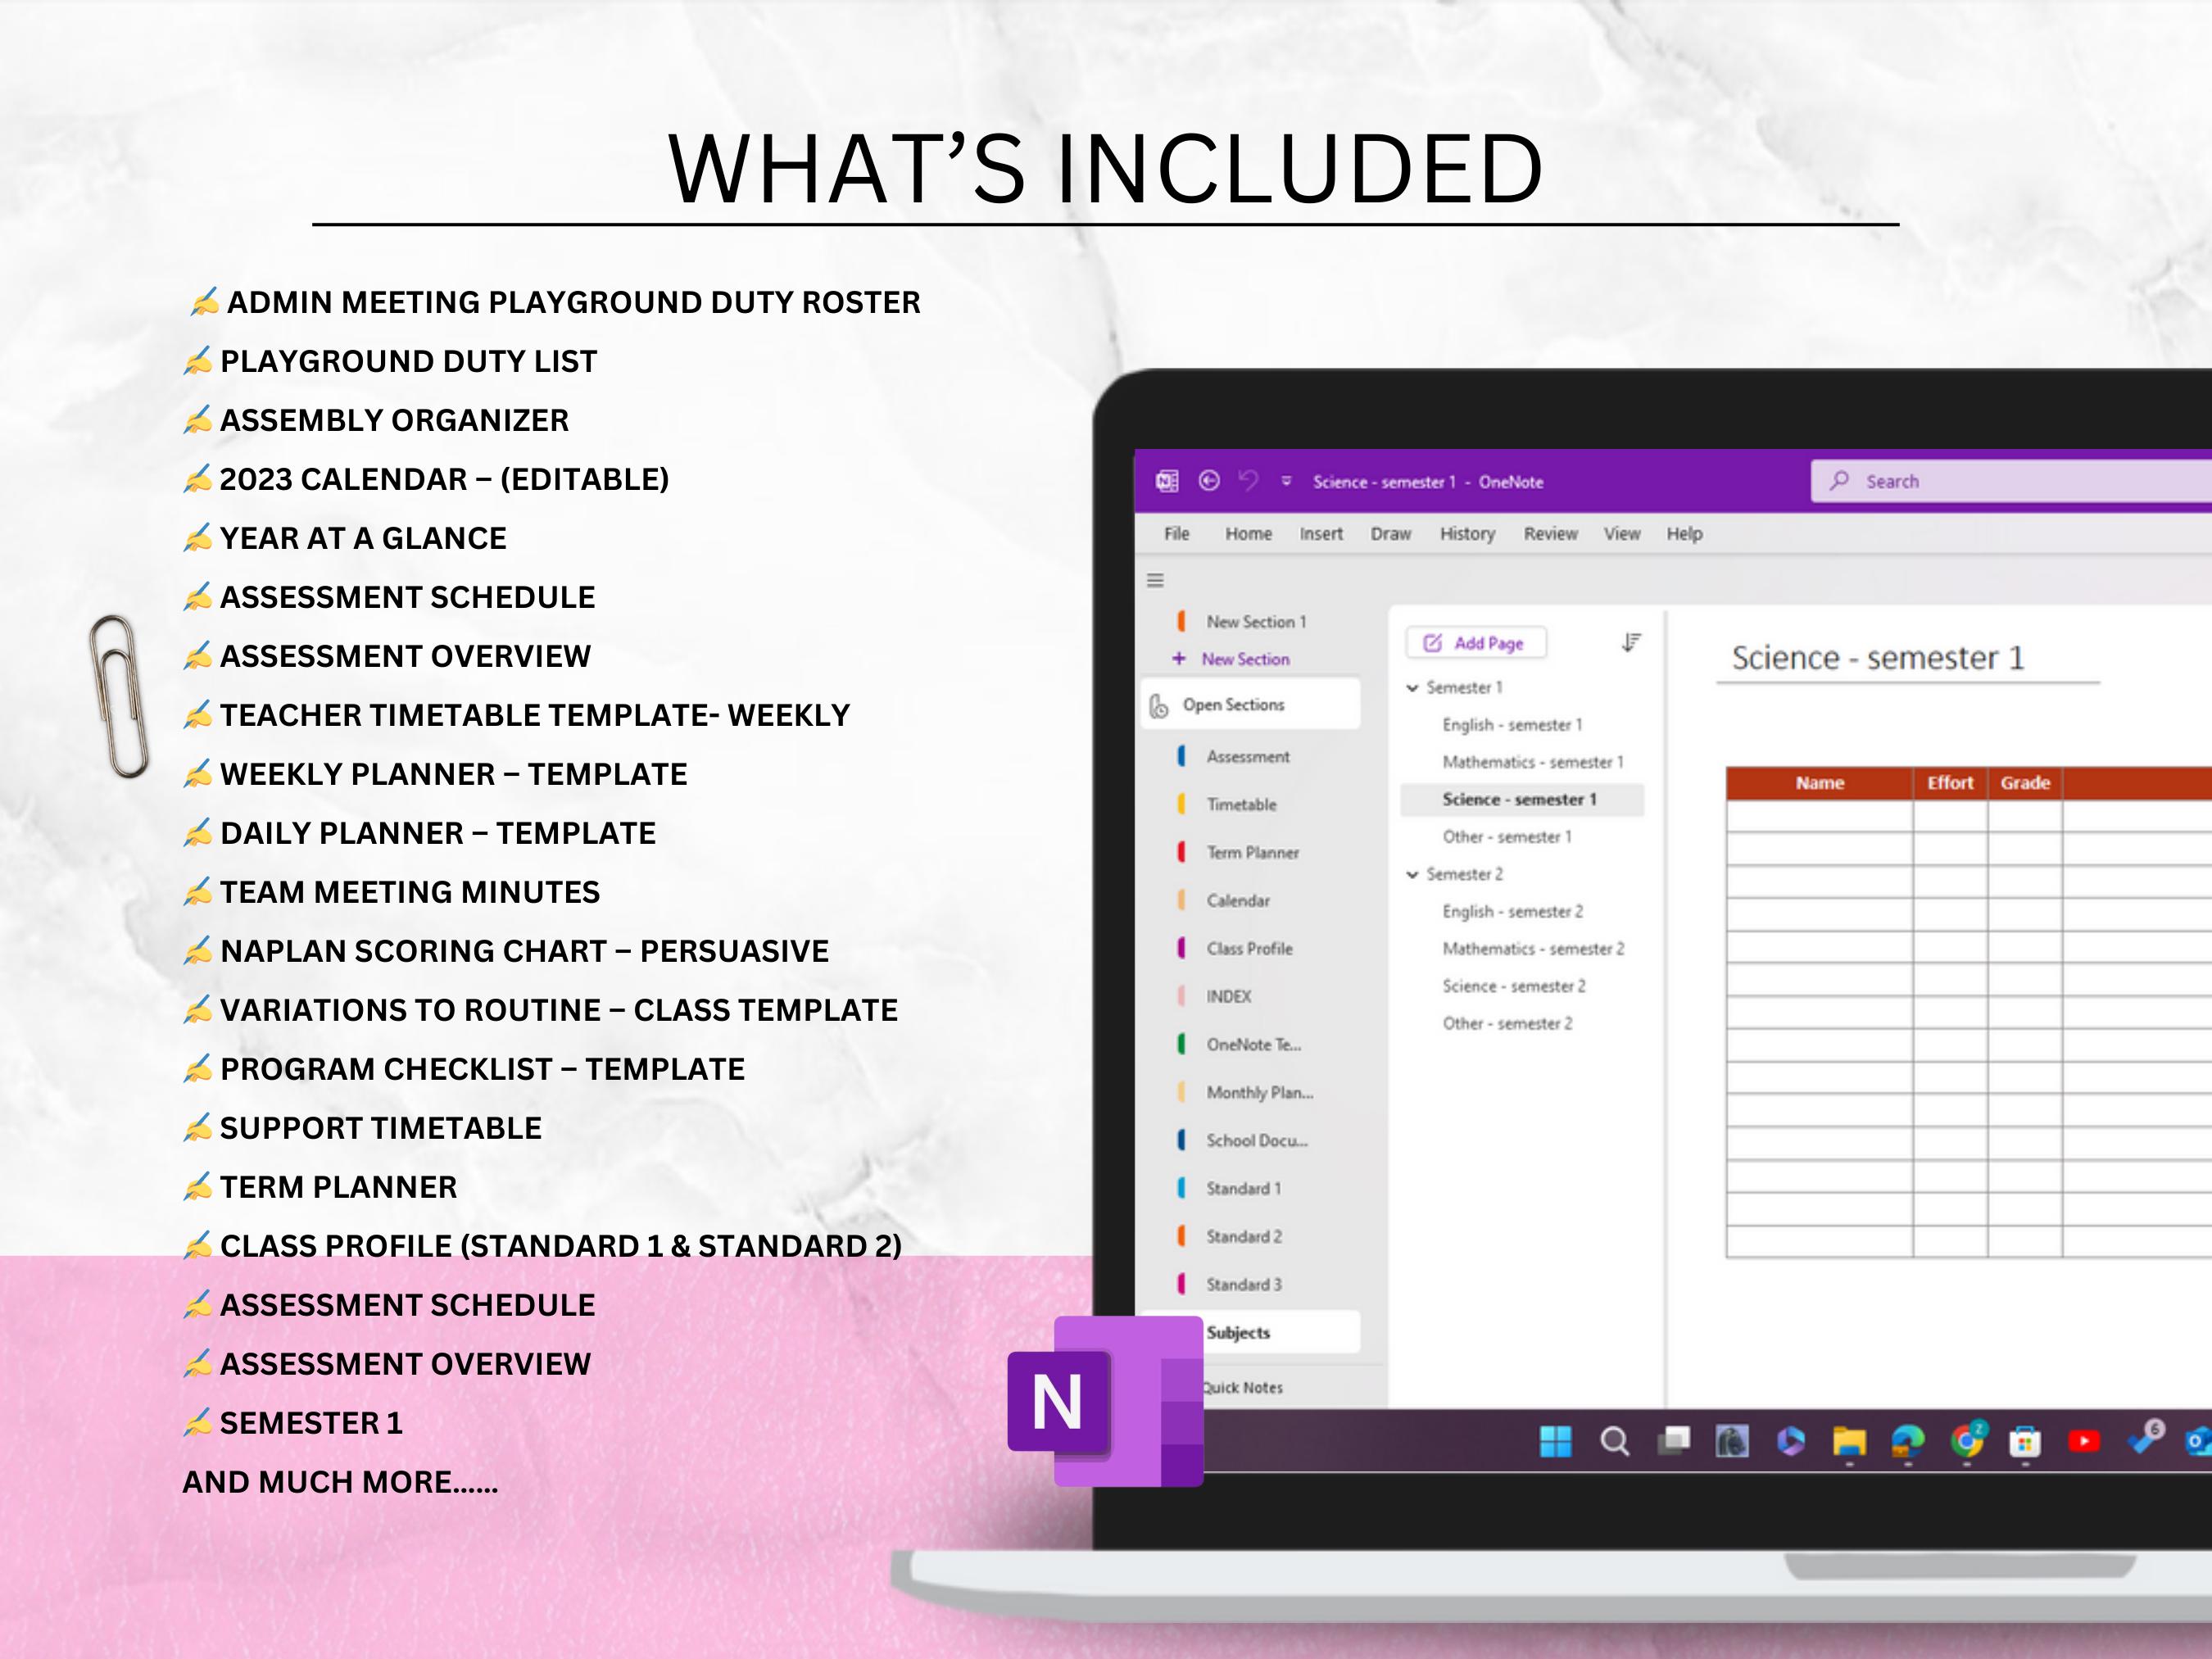Image resolution: width=2212 pixels, height=1659 pixels.
Task: Click the orange color bar beside New Section 1
Action: click(1182, 621)
